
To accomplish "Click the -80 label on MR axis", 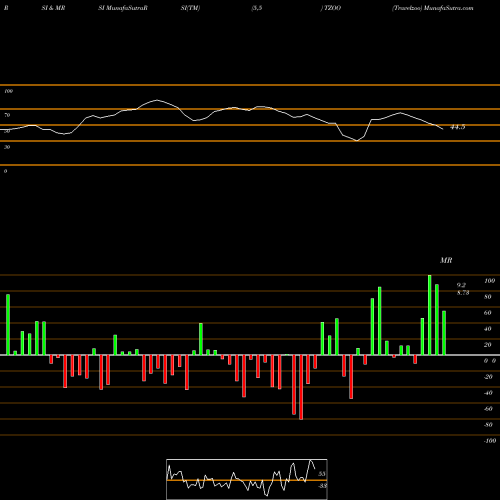I will [488, 425].
